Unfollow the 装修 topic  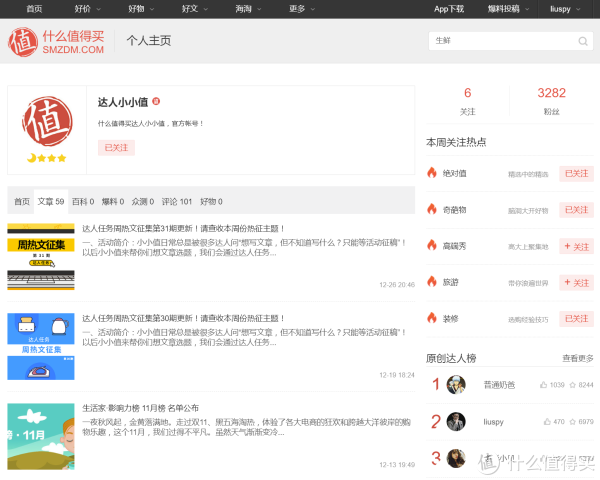576,318
